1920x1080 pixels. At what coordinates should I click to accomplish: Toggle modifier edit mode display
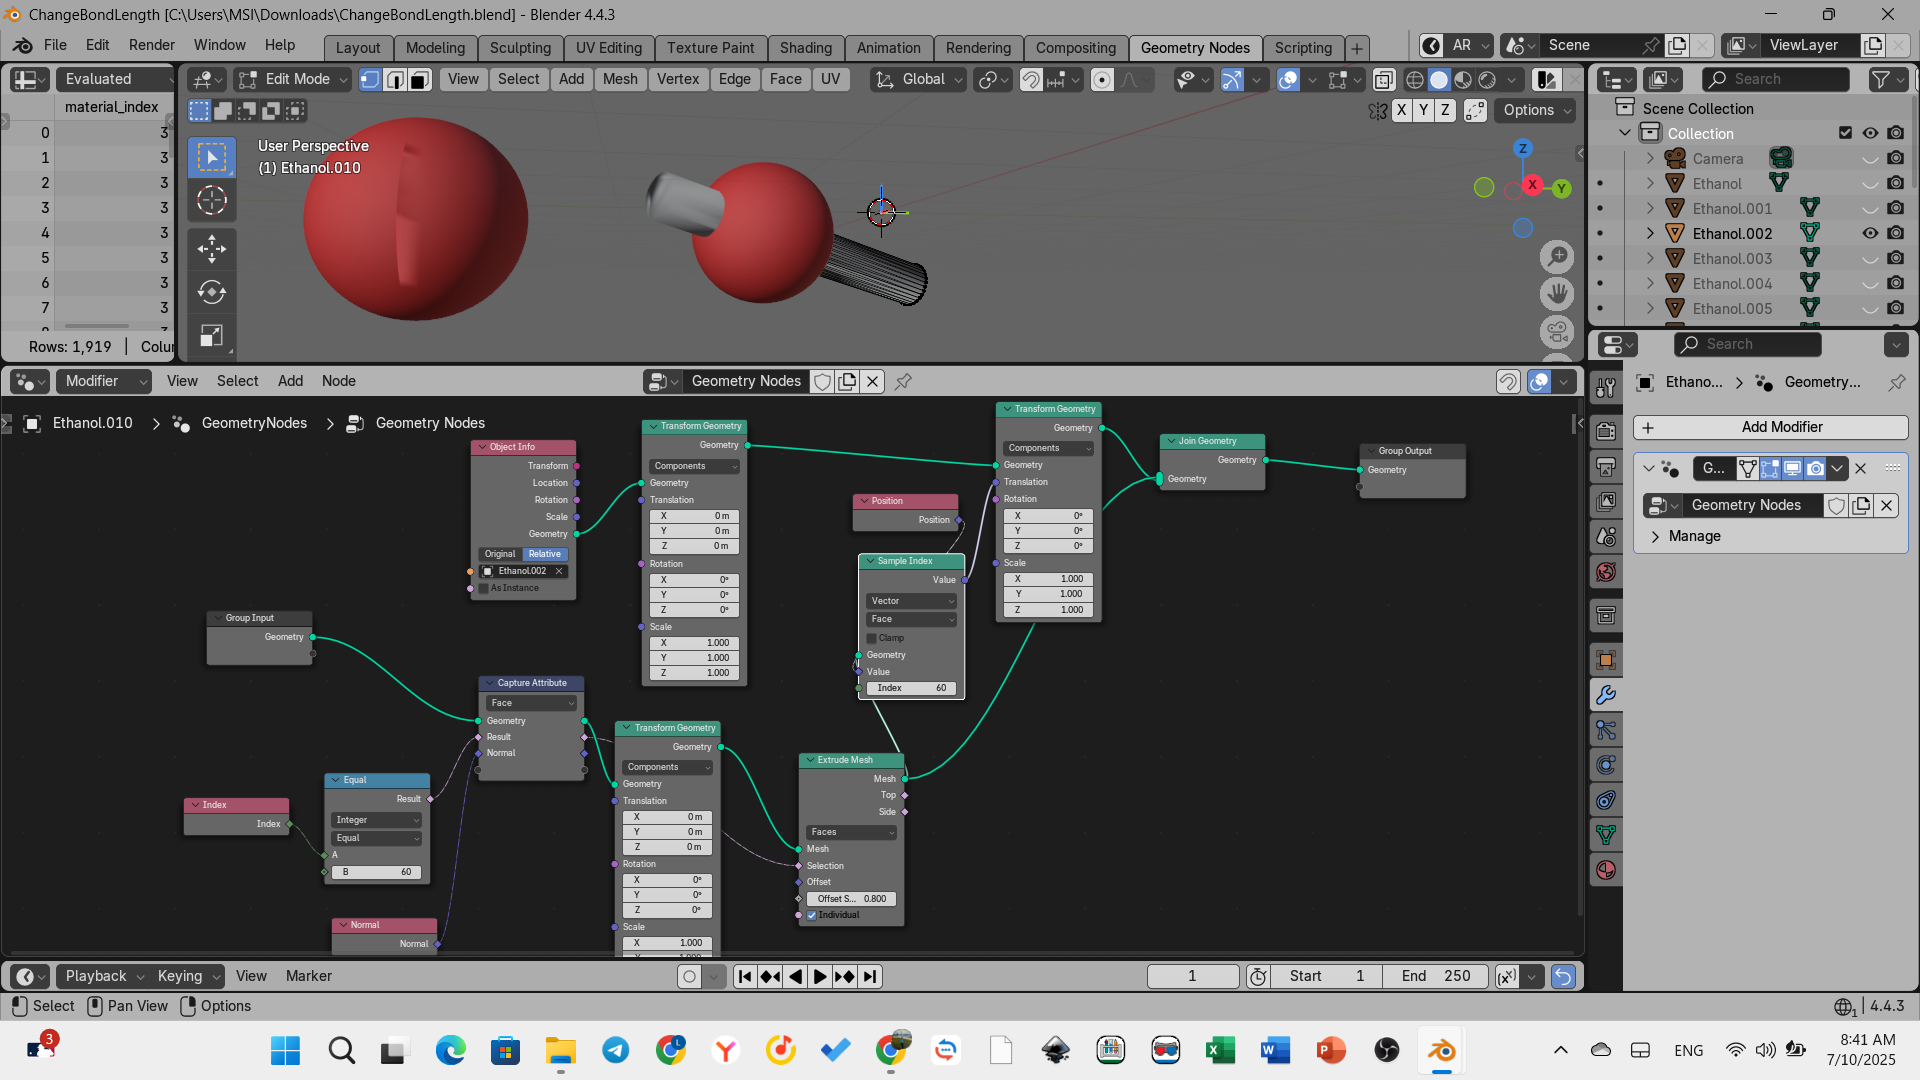click(x=1771, y=468)
